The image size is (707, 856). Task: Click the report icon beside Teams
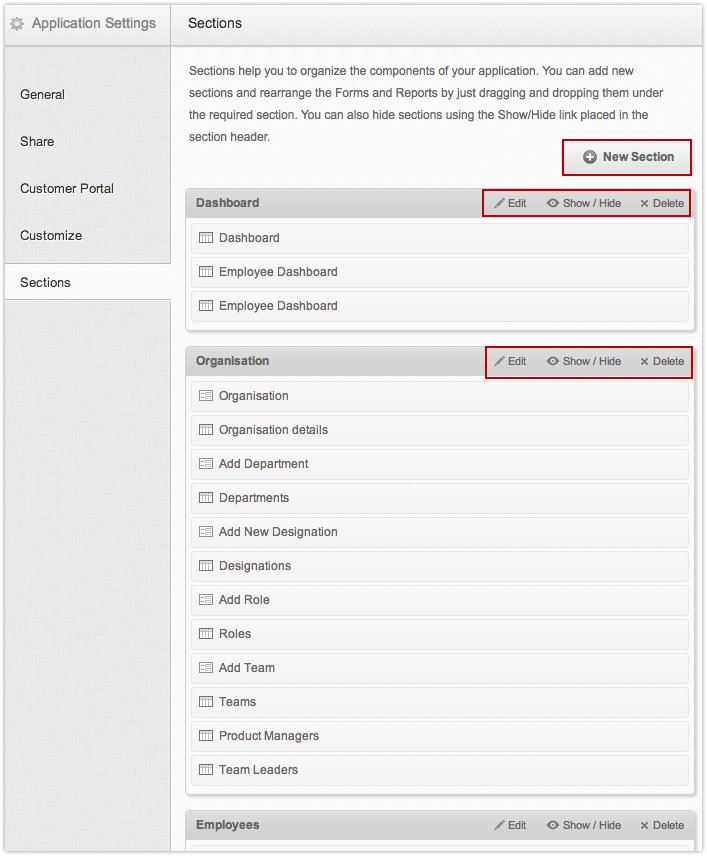click(x=206, y=702)
